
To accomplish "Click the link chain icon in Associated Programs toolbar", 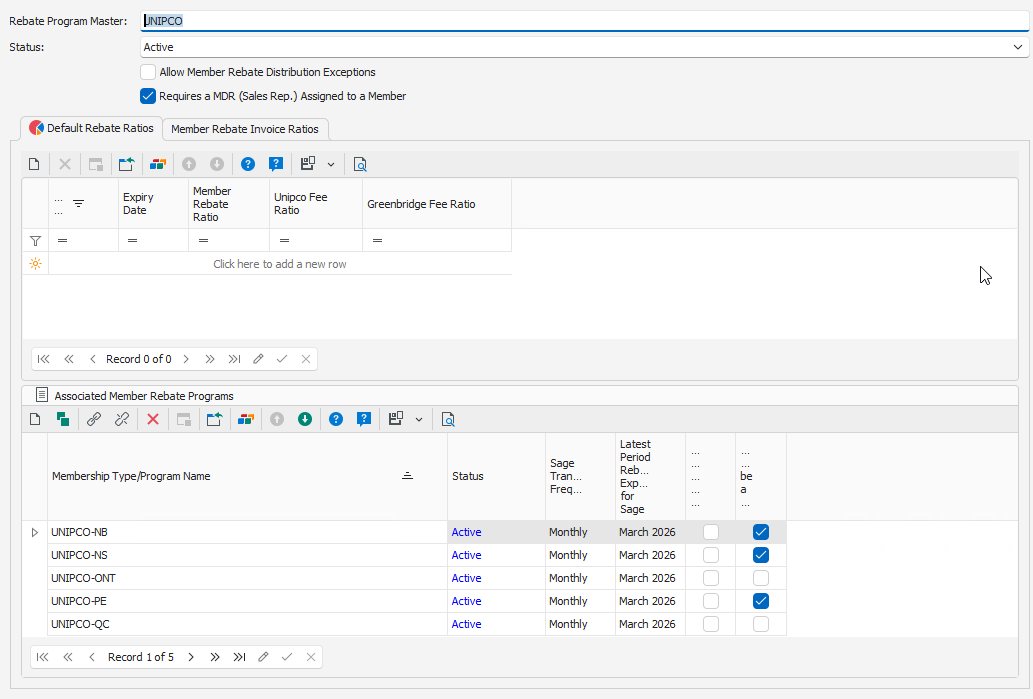I will (94, 419).
